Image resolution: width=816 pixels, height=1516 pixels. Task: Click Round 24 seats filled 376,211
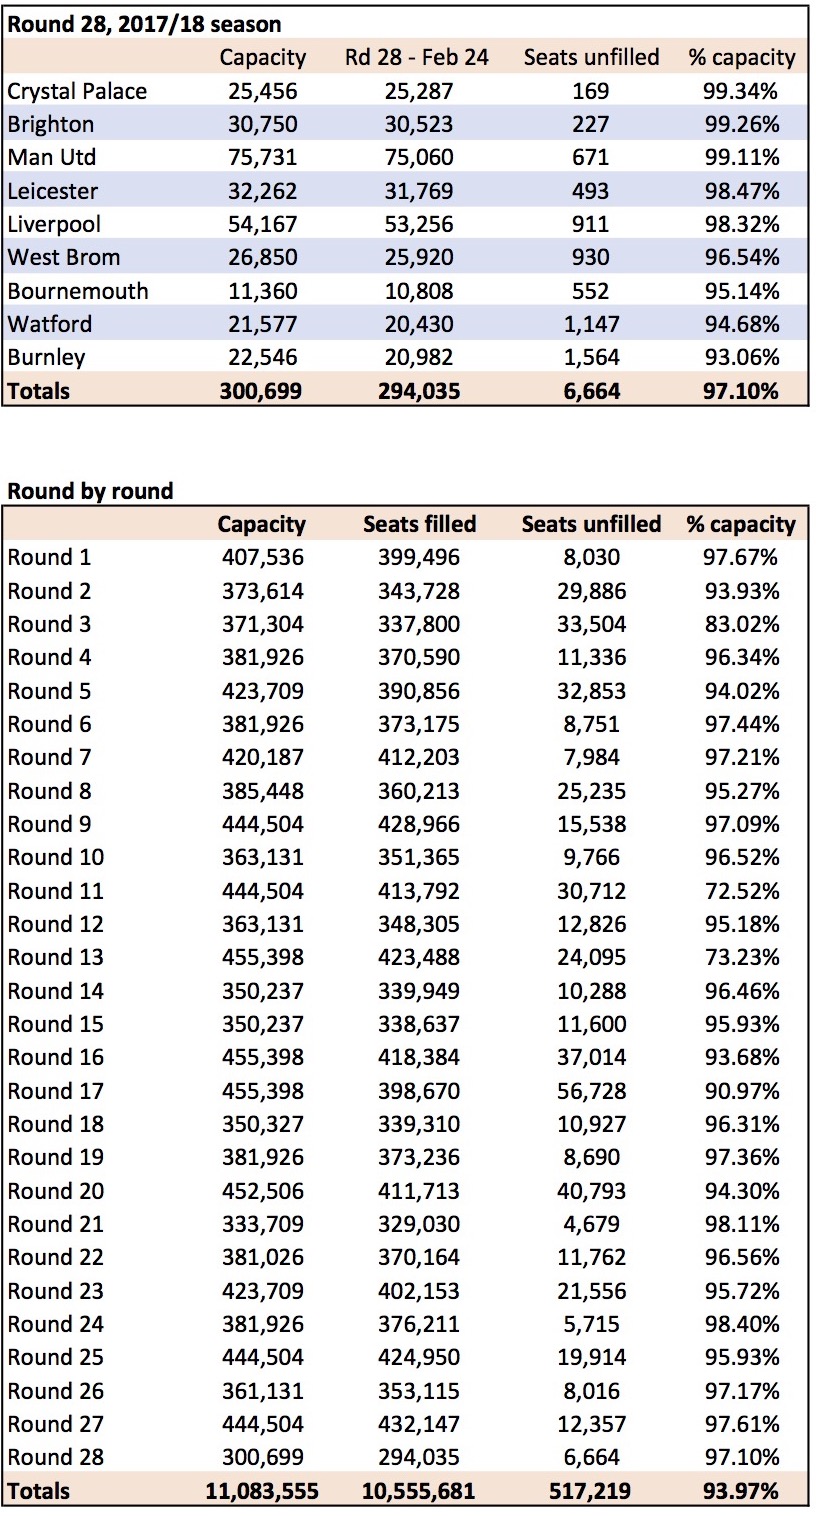click(419, 1324)
